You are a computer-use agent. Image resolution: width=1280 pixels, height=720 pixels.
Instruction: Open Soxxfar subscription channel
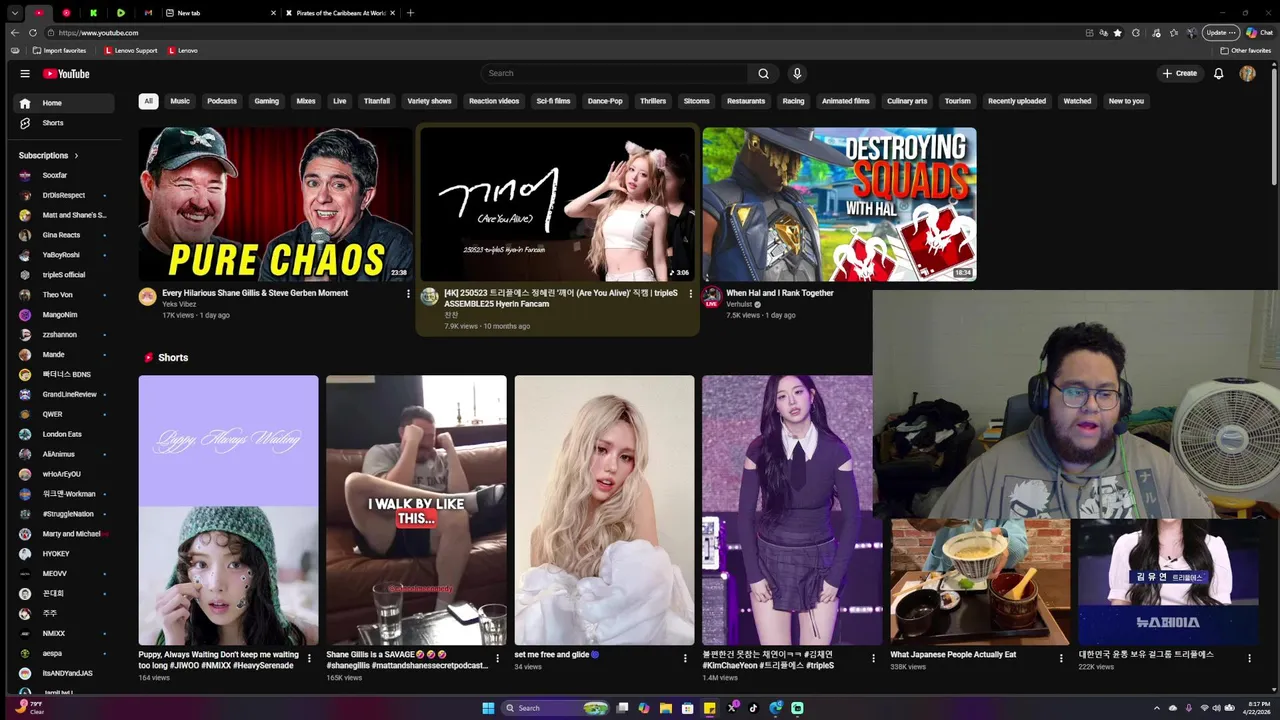[x=55, y=175]
